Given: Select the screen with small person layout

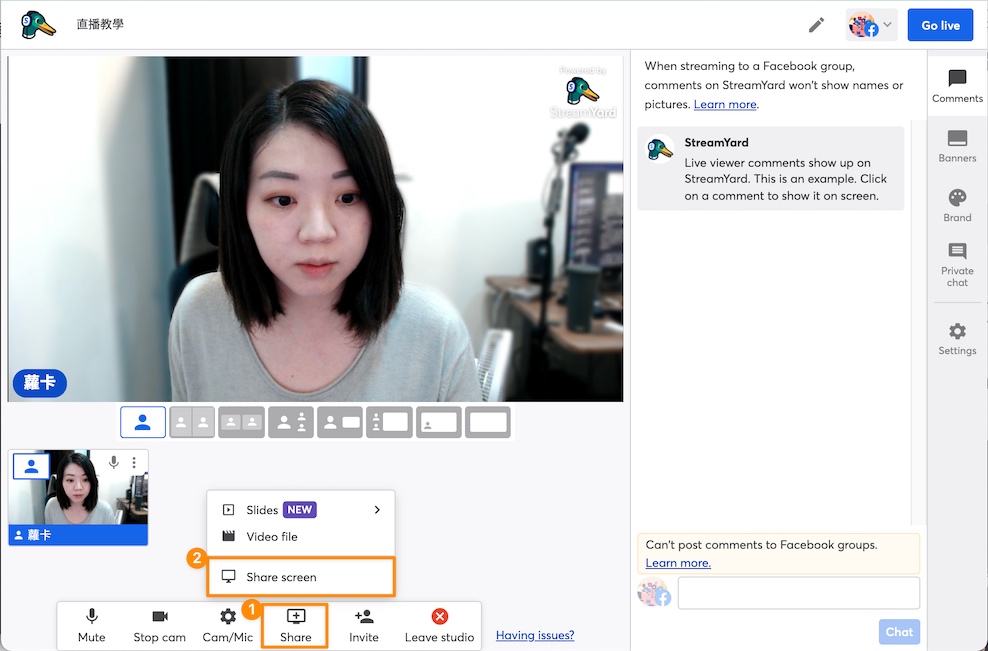Looking at the screenshot, I should tap(439, 422).
